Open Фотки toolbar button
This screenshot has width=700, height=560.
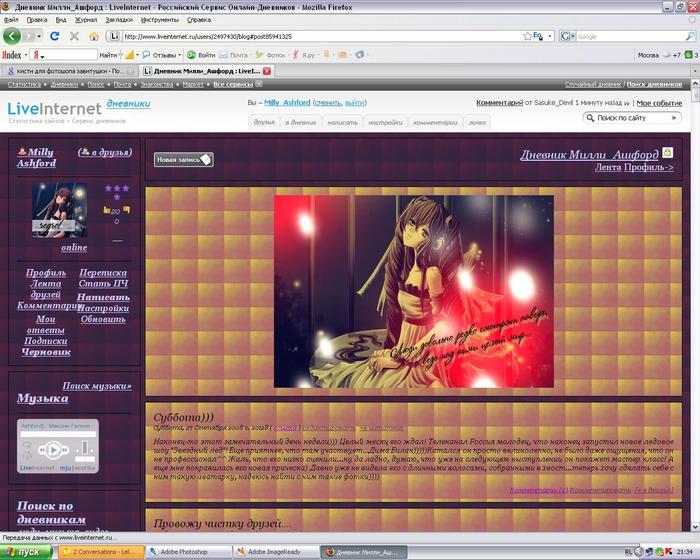[x=270, y=55]
